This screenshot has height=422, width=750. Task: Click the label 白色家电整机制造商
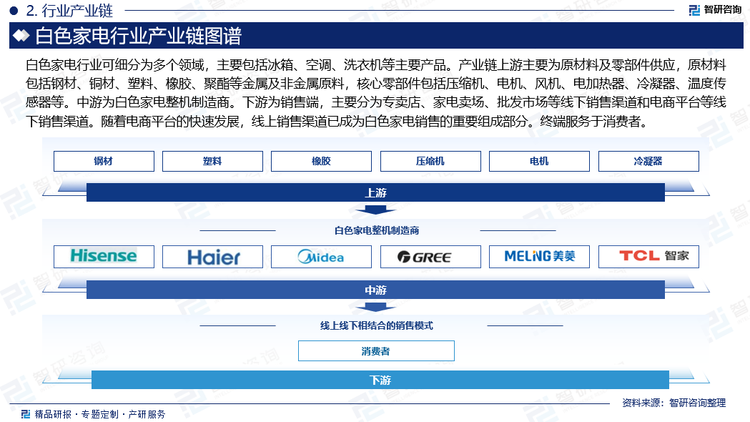[x=376, y=231]
